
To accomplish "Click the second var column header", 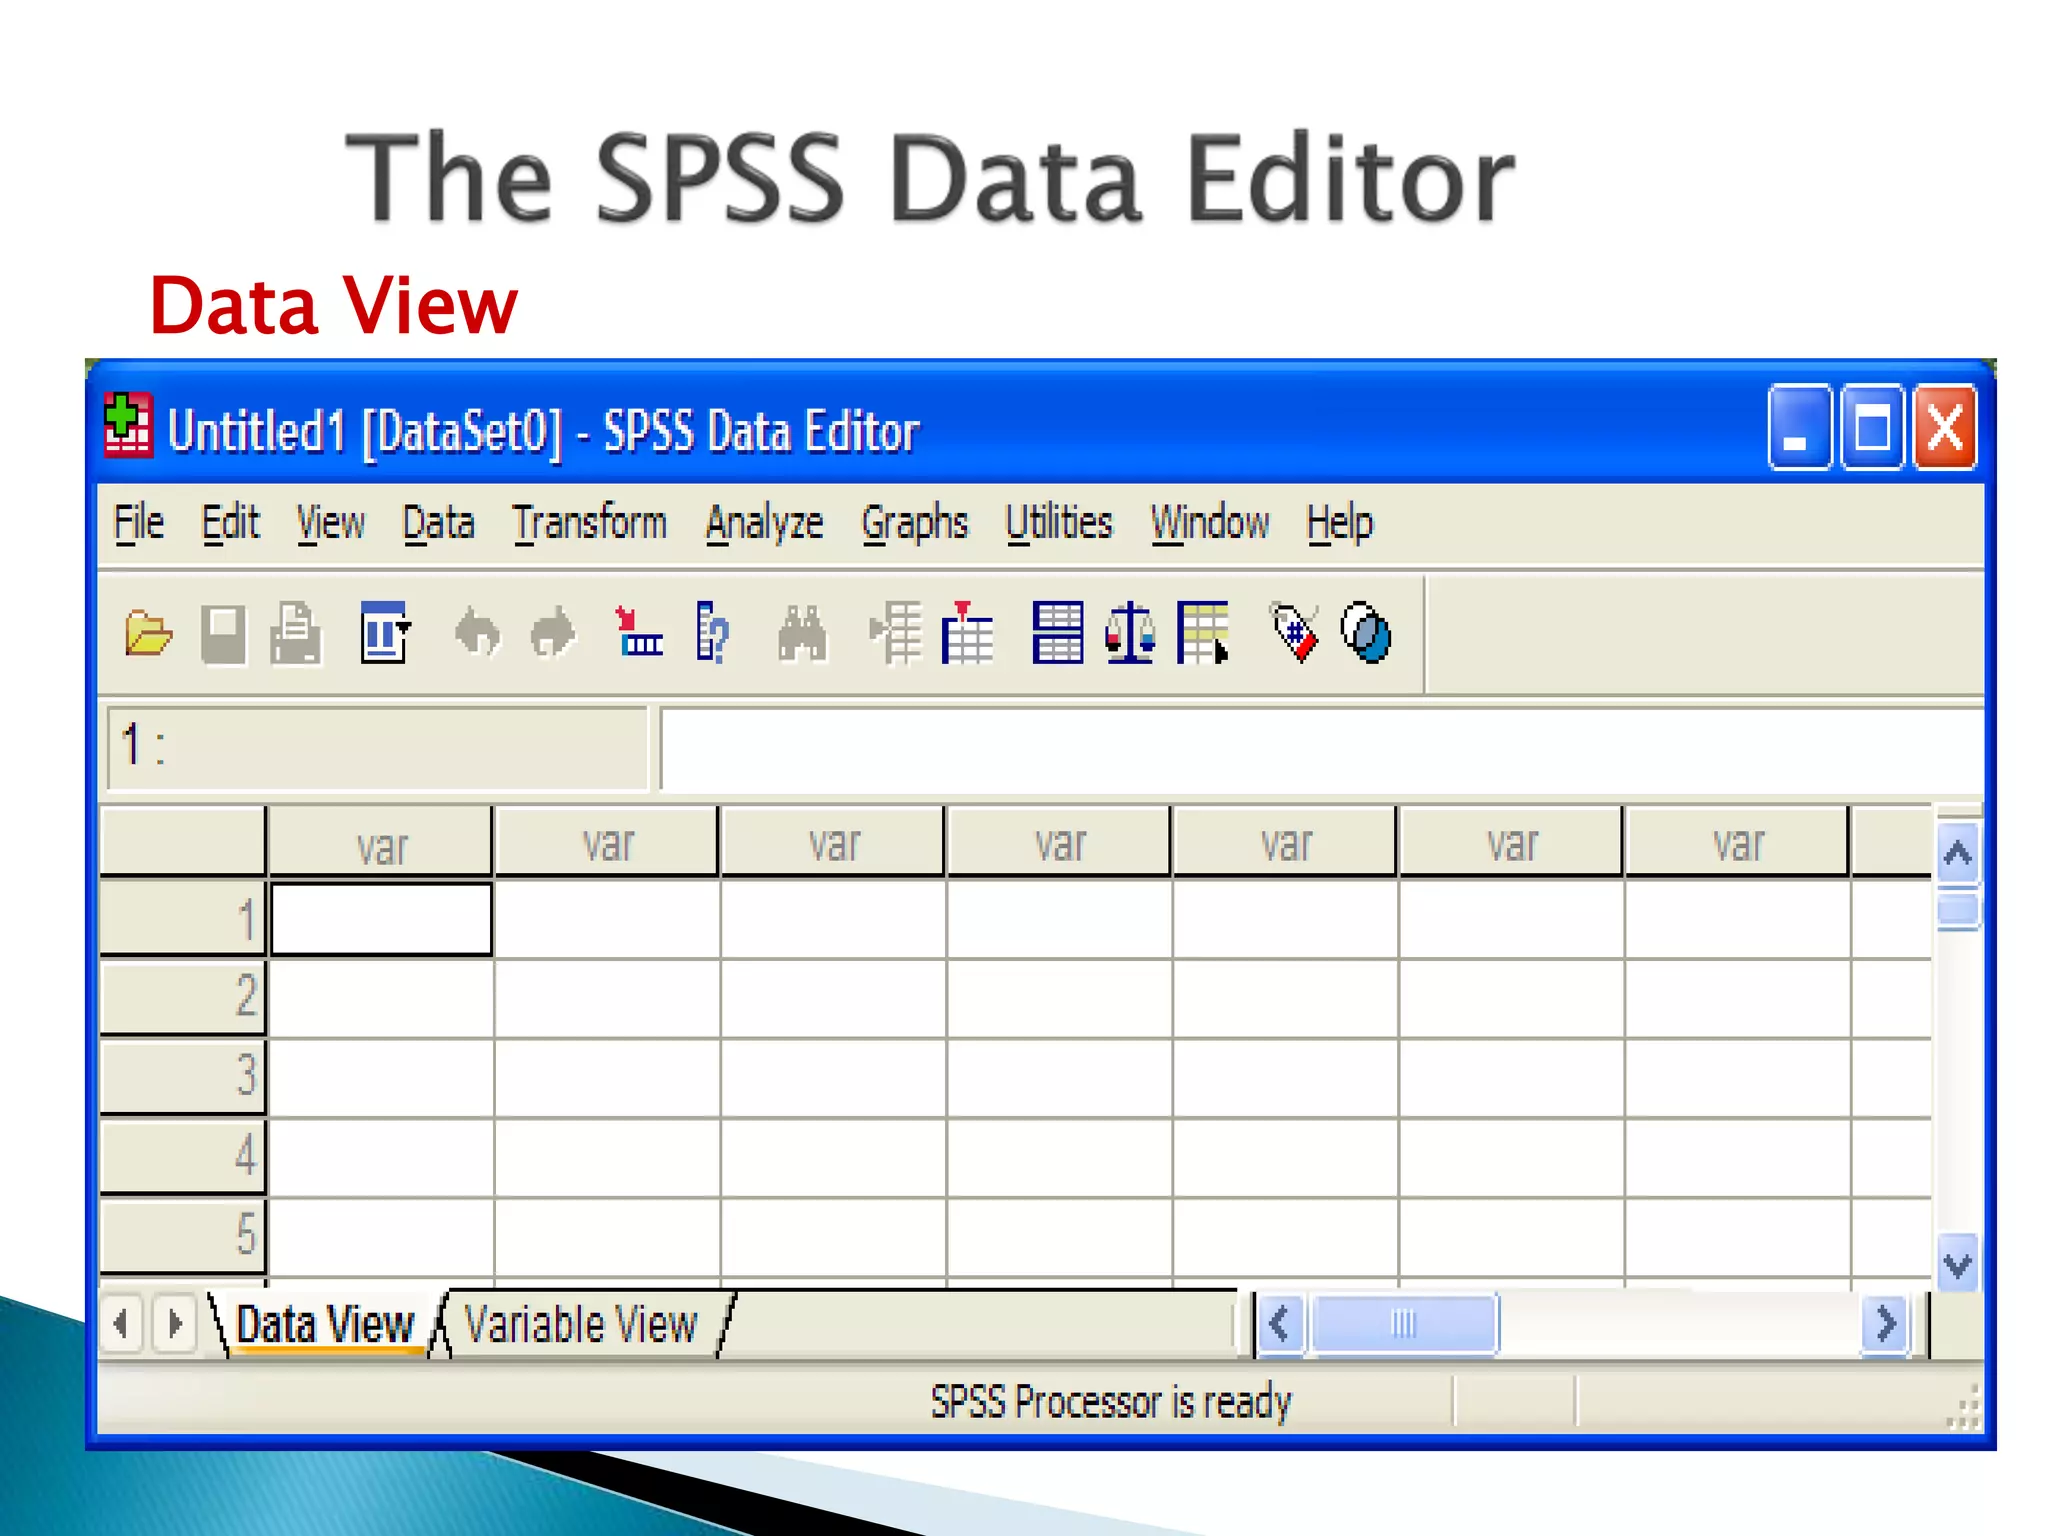I will [607, 842].
